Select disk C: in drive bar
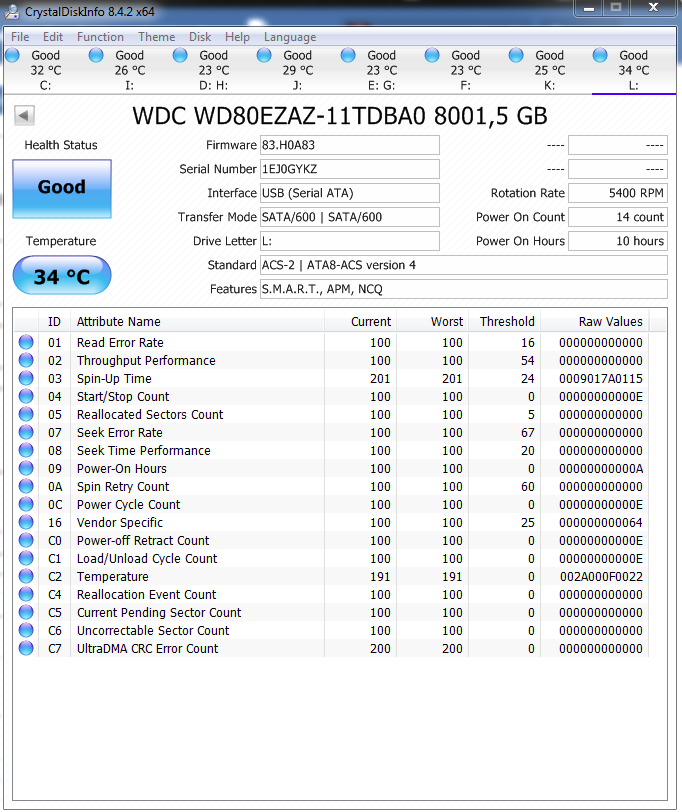The height and width of the screenshot is (812, 682). 46,70
